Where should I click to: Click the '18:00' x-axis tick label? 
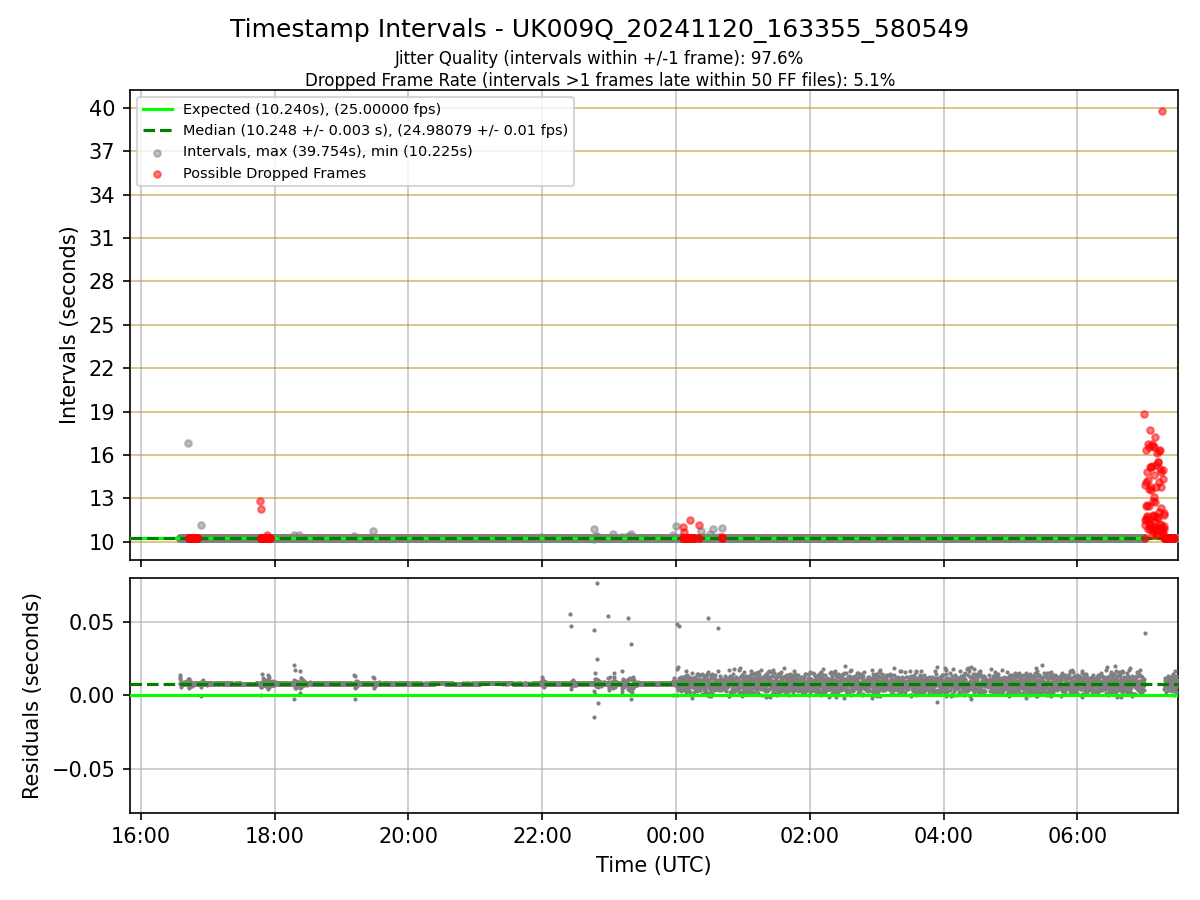(274, 835)
